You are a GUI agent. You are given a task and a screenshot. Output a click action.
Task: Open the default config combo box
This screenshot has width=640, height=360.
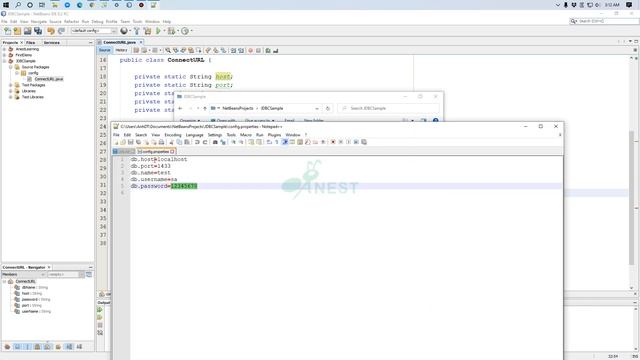tap(93, 31)
